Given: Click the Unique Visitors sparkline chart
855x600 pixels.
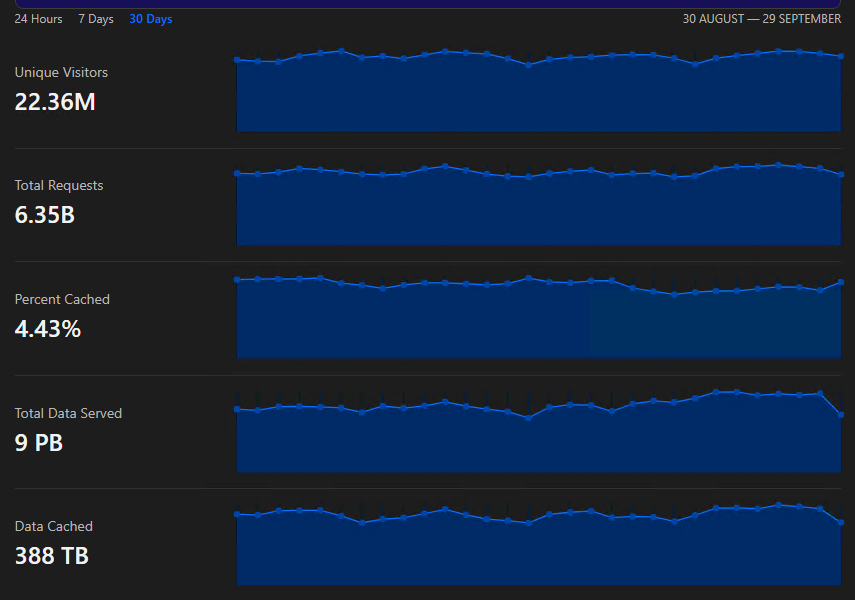Looking at the screenshot, I should 539,91.
